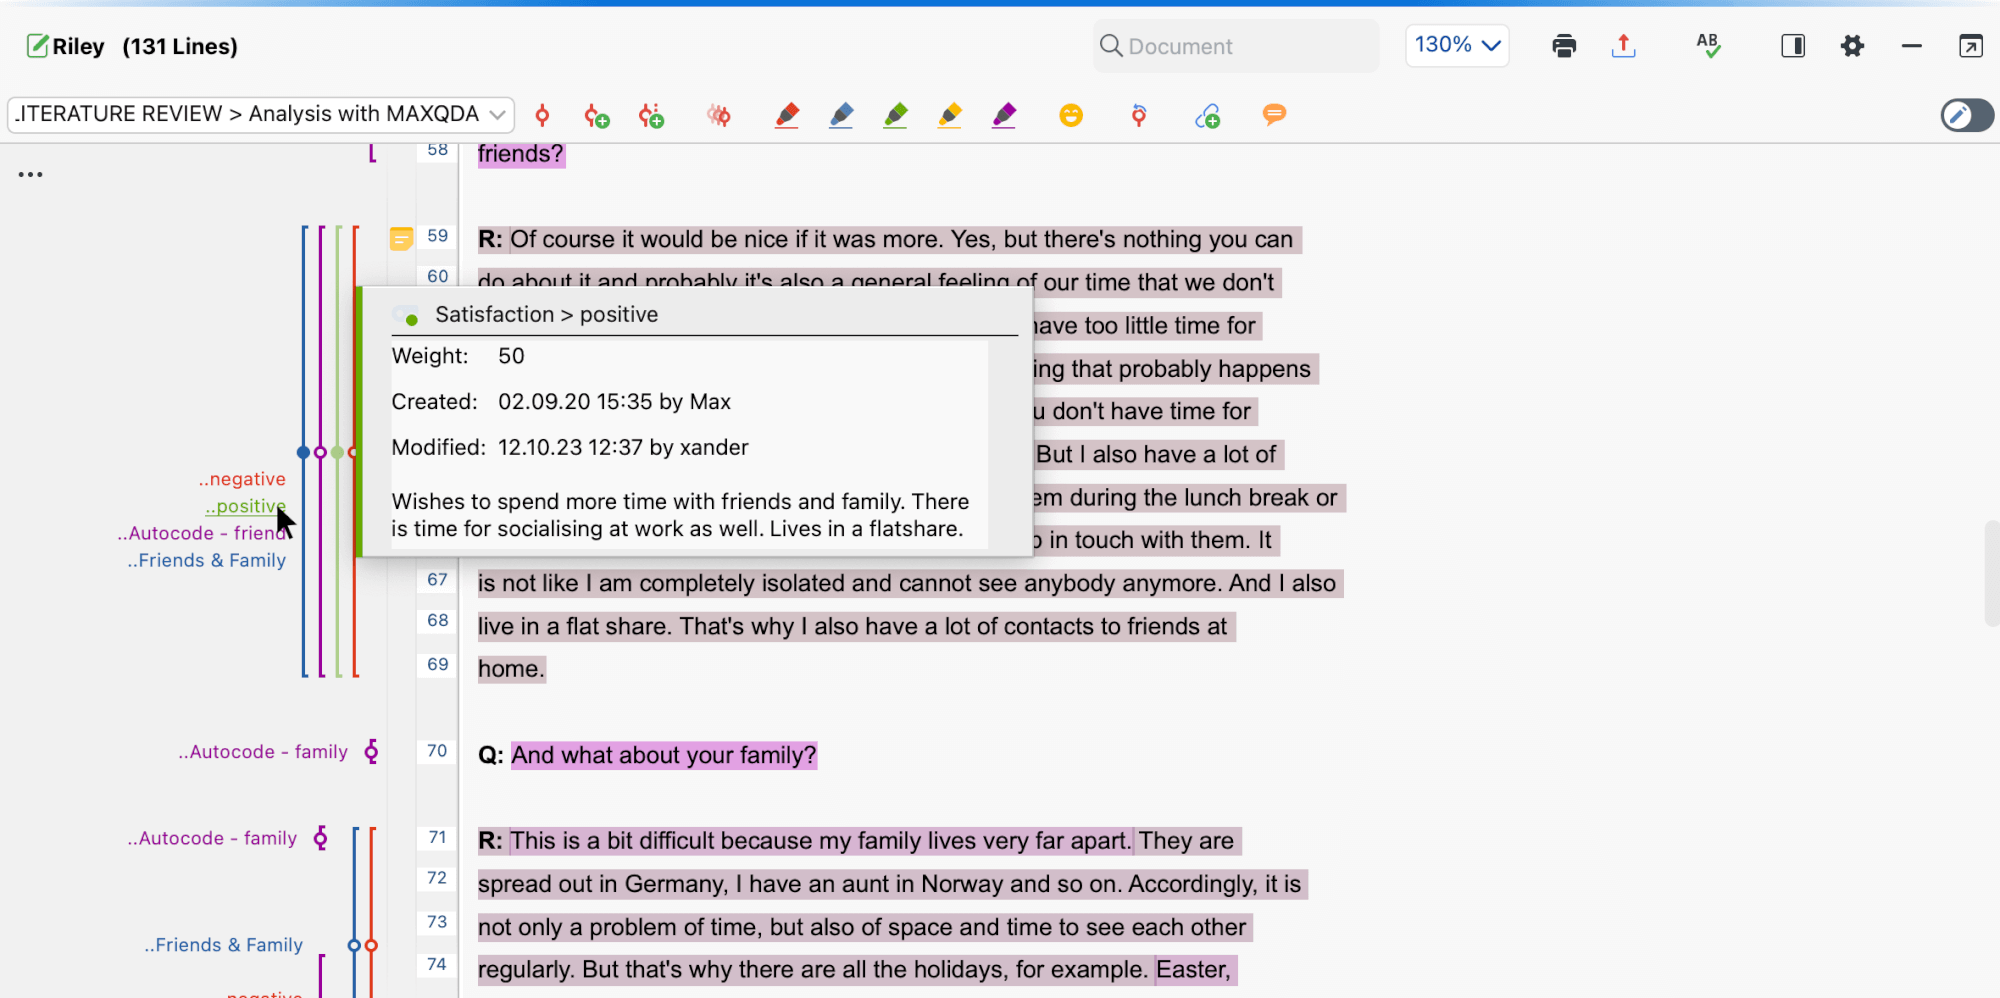Select the red highlighter pen
2000x998 pixels.
(x=787, y=116)
